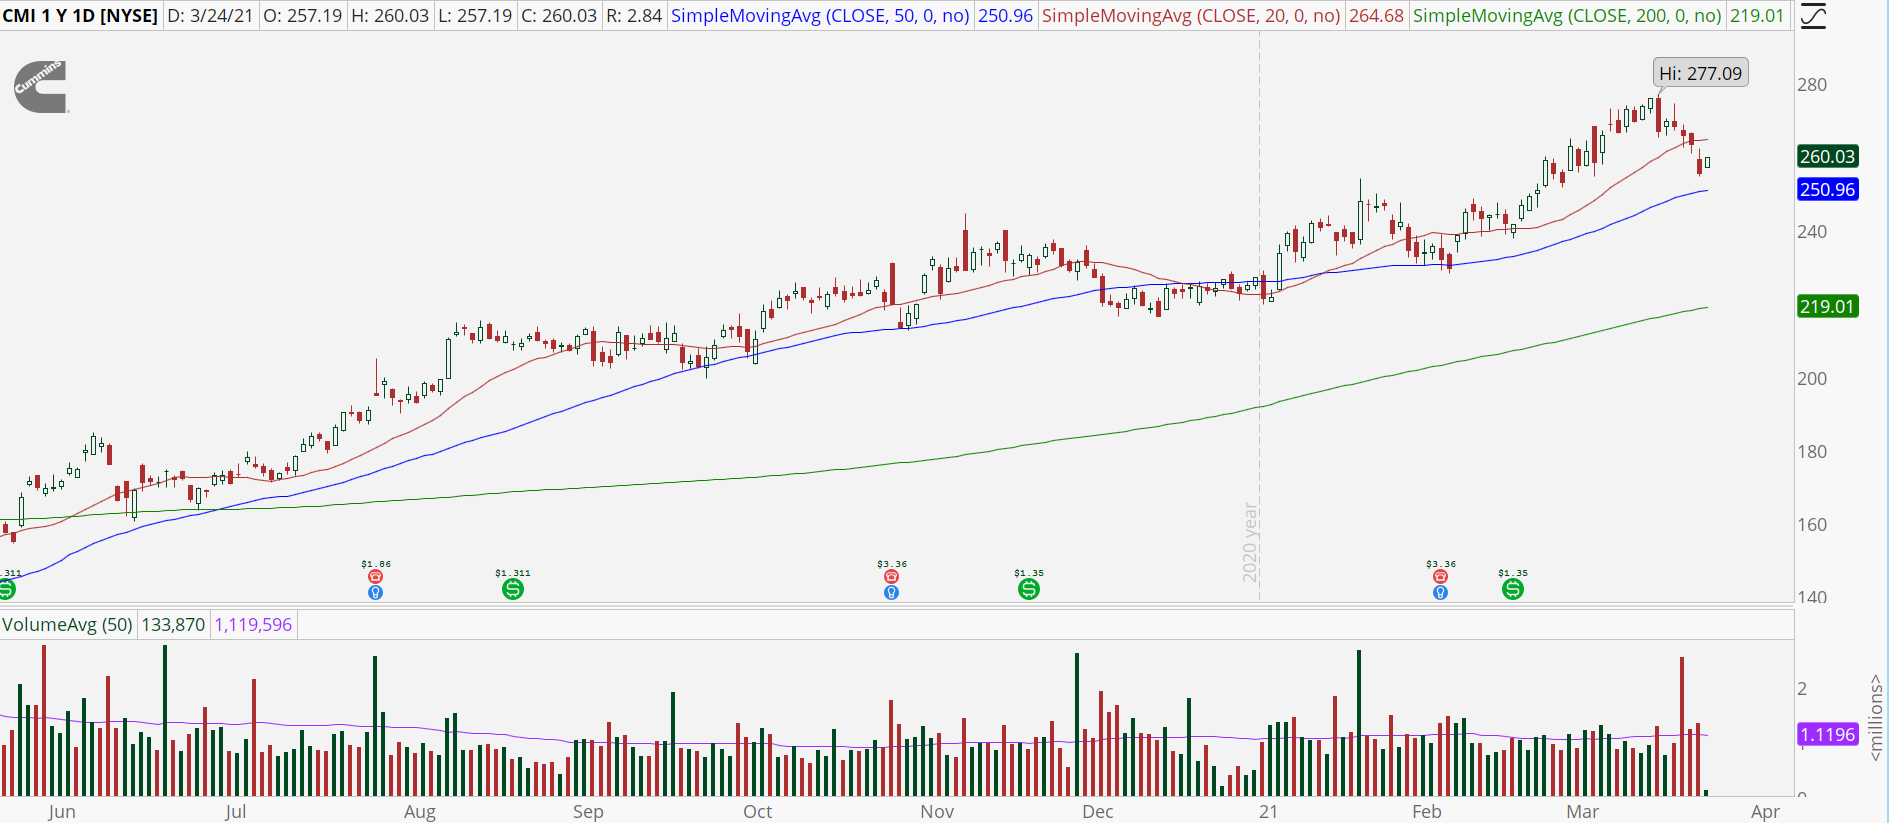Click the Dec label on the time axis
The height and width of the screenshot is (823, 1889).
coord(1098,811)
